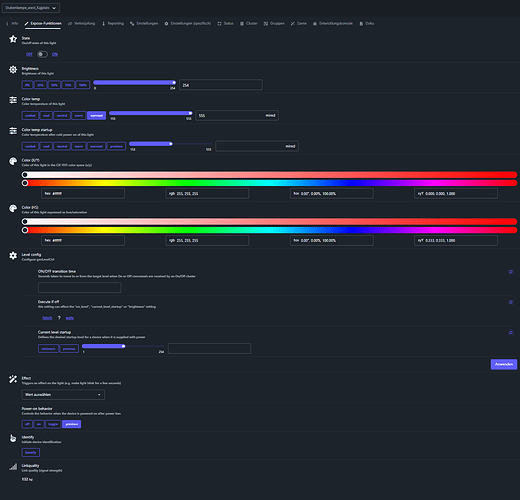Select the 'previous' Power-on behavior option

point(71,424)
